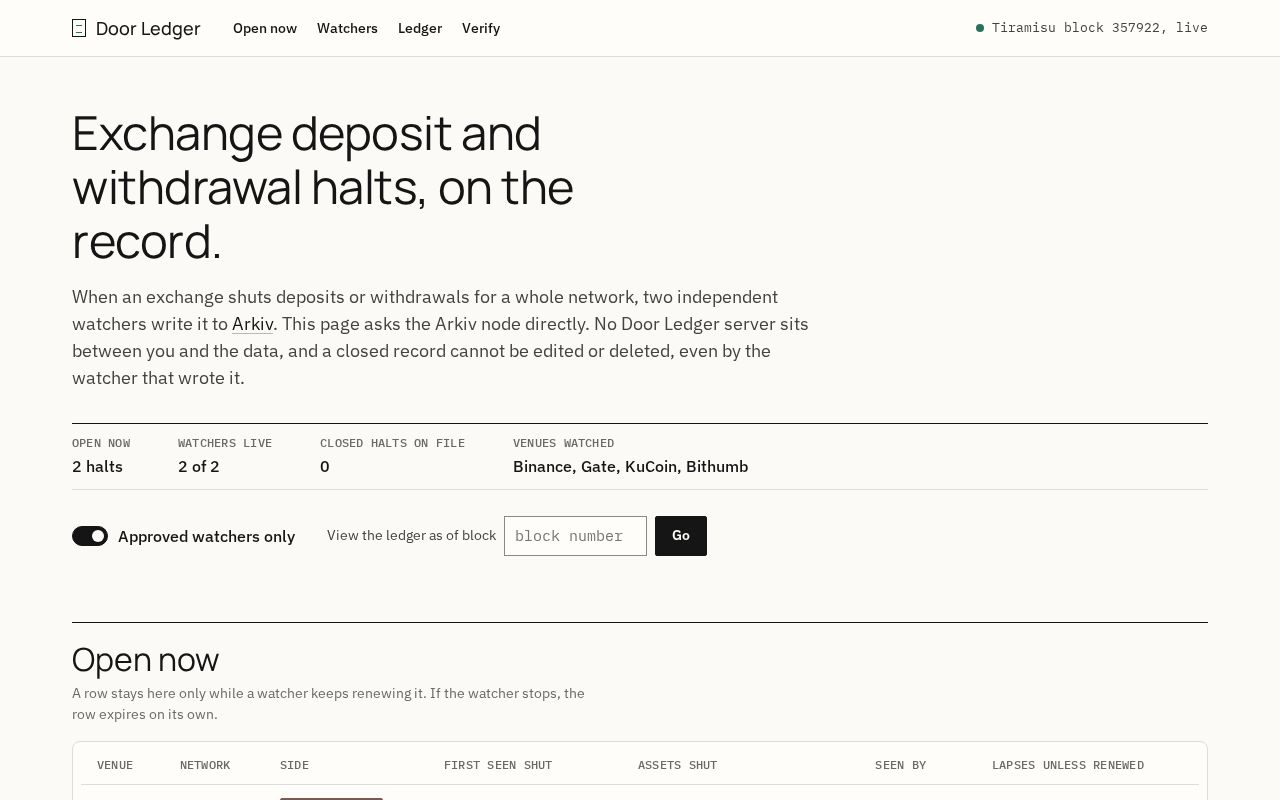1280x800 pixels.
Task: Toggle Approved watchers only switch
Action: click(90, 536)
